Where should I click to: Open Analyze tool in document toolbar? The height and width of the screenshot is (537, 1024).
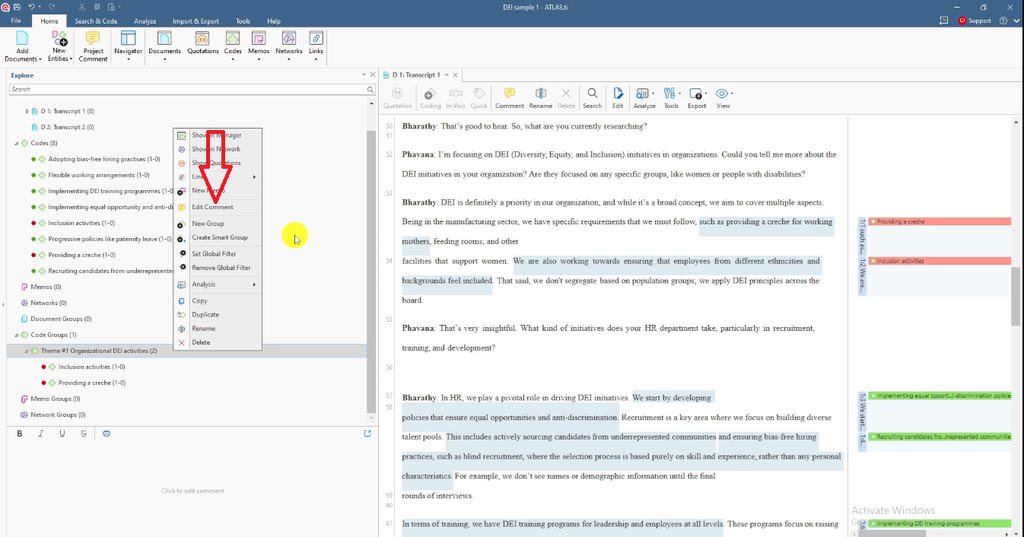click(x=644, y=98)
